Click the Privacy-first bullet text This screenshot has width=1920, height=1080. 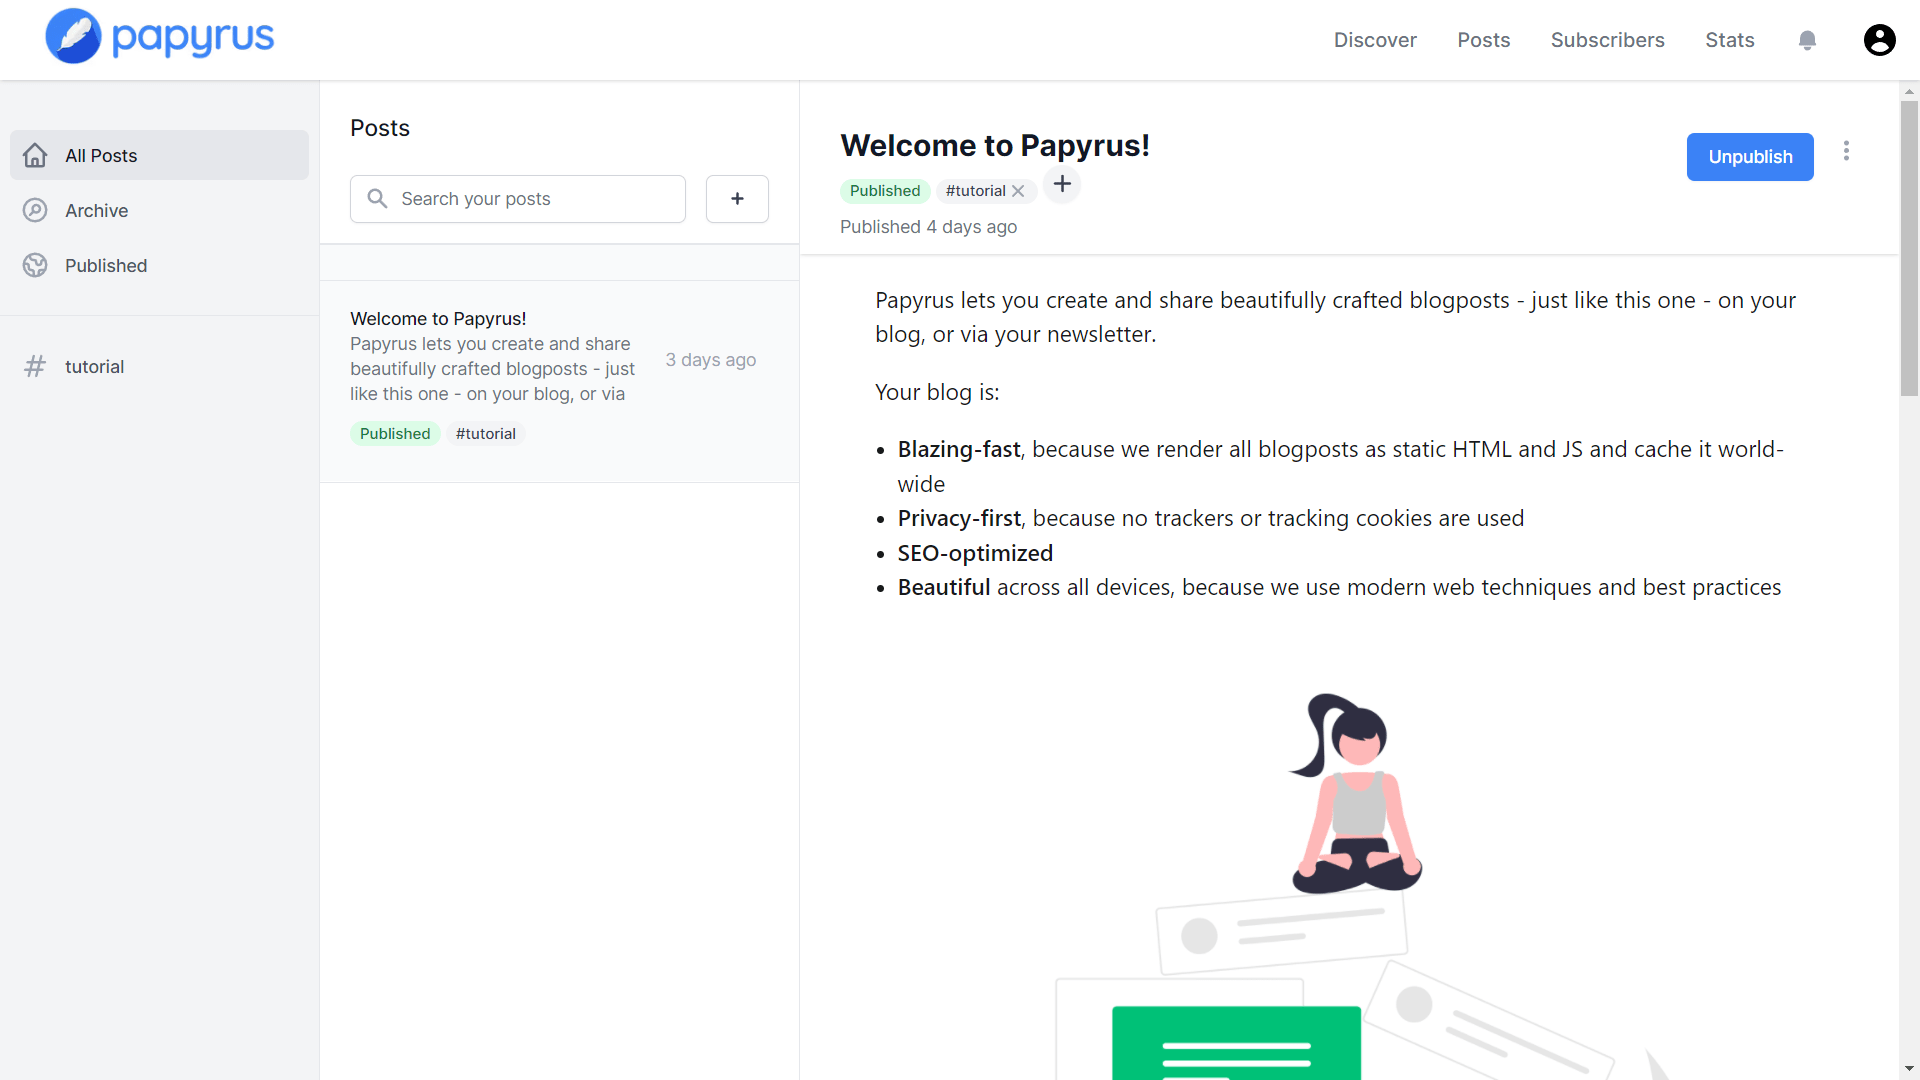pos(1210,518)
